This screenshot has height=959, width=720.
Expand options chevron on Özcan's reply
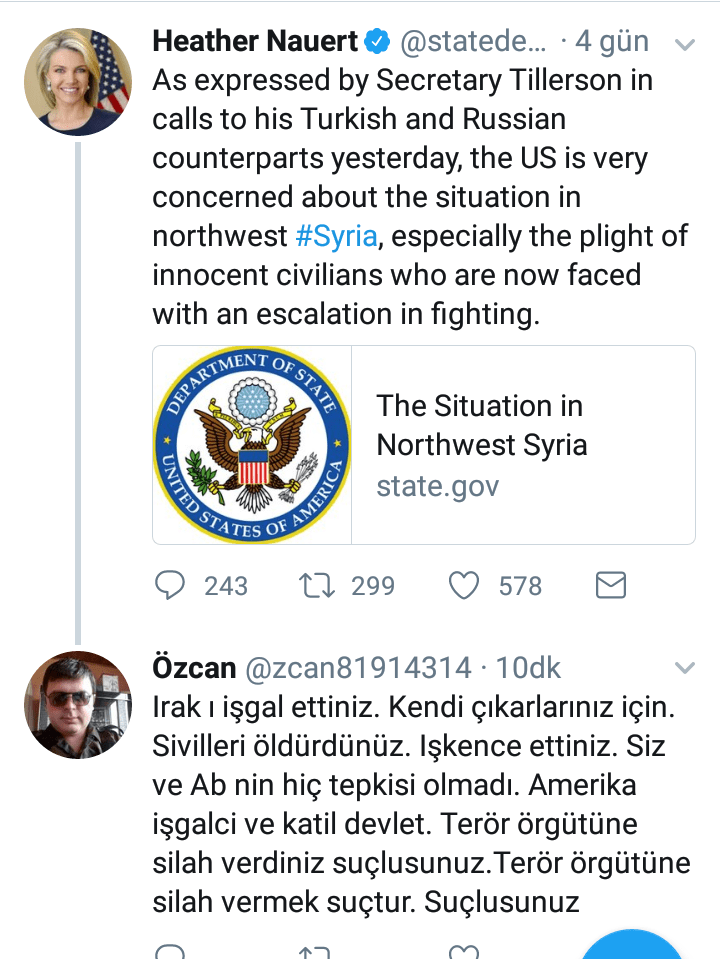tap(685, 667)
